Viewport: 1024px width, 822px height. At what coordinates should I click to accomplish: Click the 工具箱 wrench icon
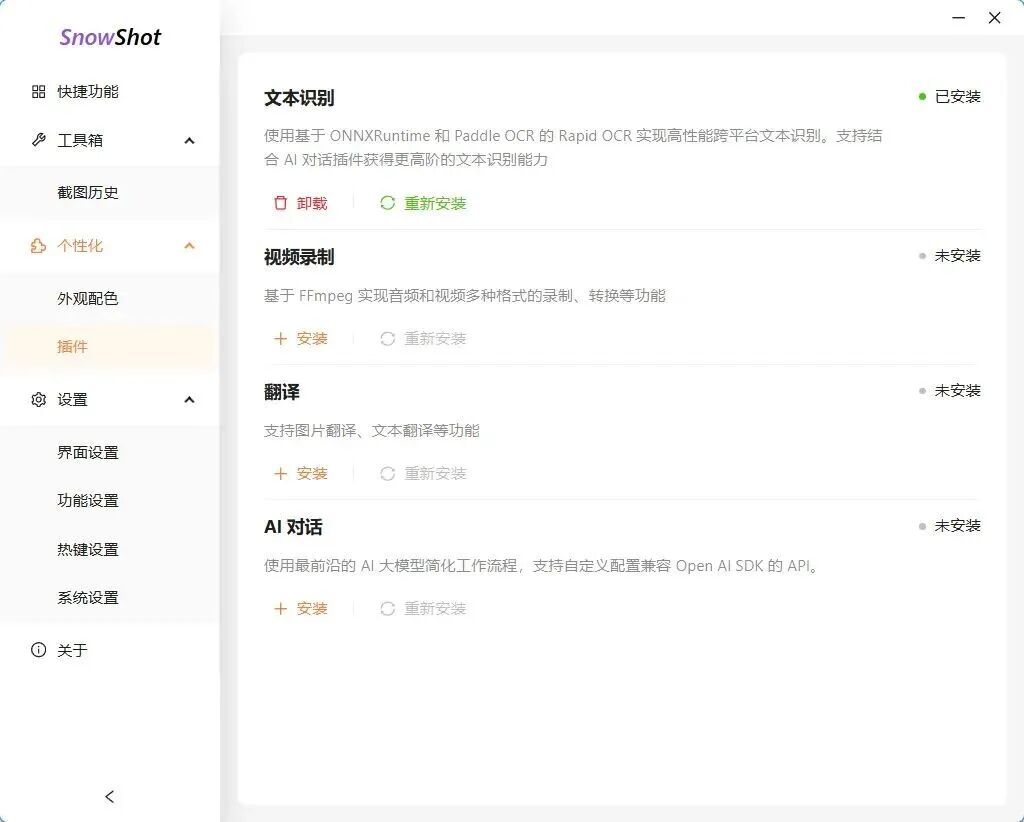[37, 140]
